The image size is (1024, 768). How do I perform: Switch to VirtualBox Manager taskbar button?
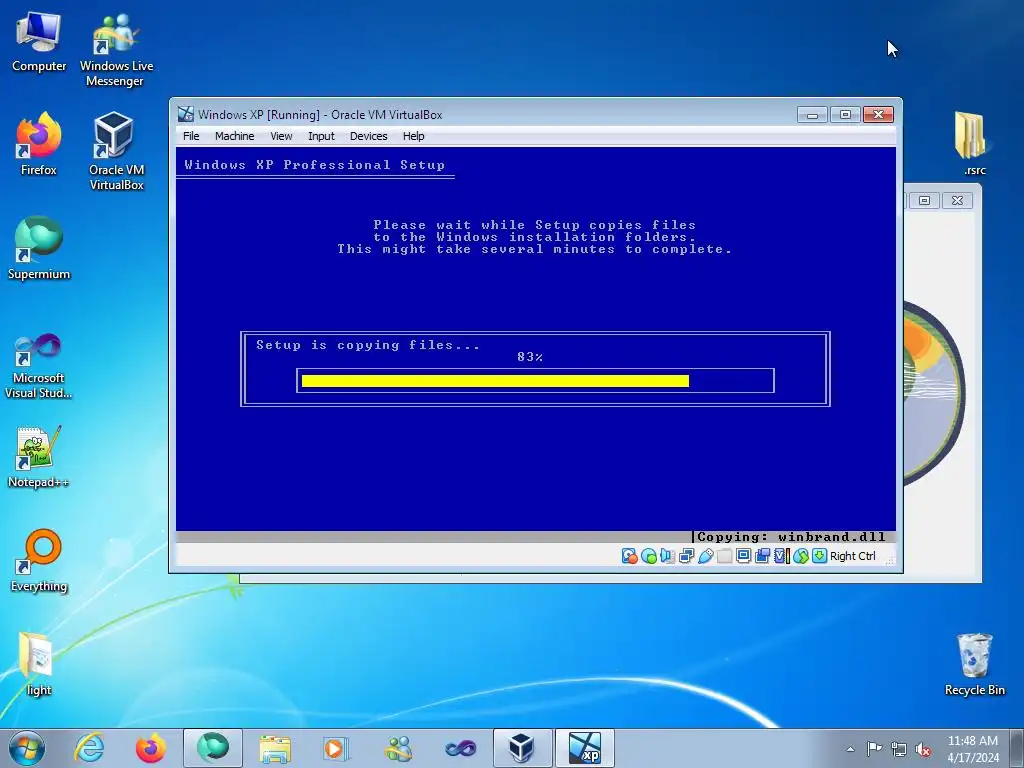click(522, 748)
